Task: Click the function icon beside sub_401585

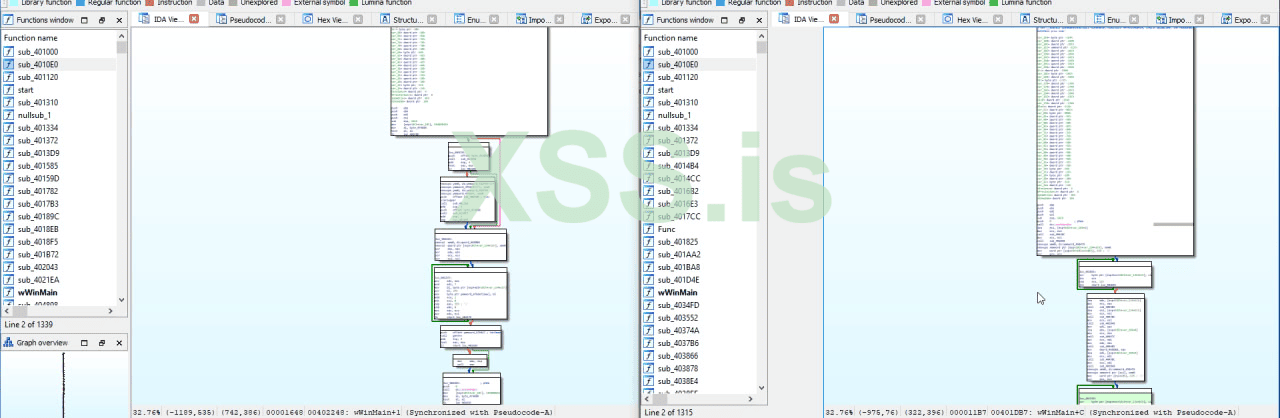Action: click(x=9, y=166)
